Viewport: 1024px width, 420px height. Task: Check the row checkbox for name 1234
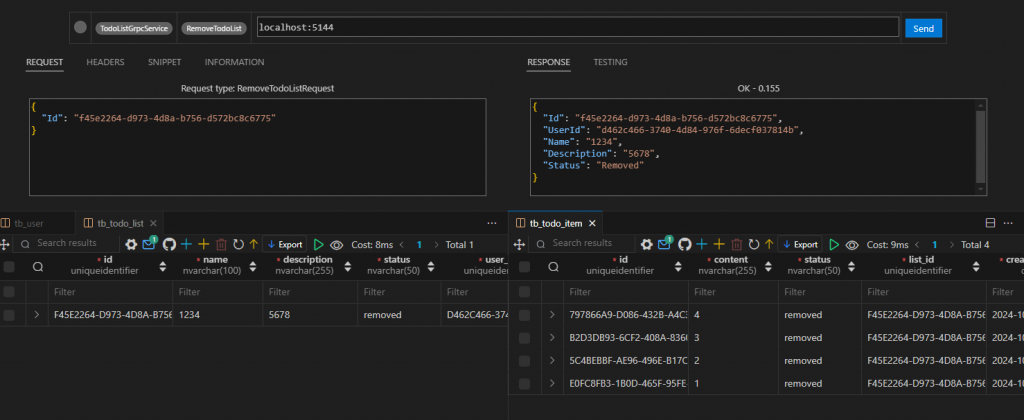pos(9,315)
